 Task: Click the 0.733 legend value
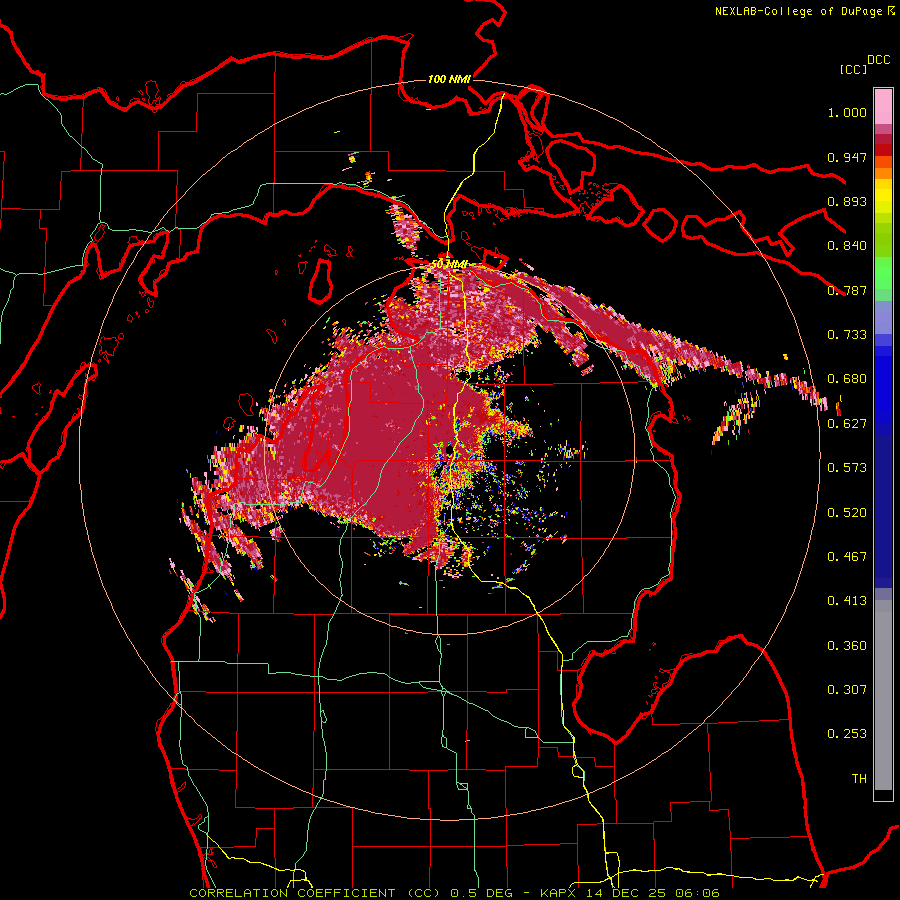tap(847, 335)
